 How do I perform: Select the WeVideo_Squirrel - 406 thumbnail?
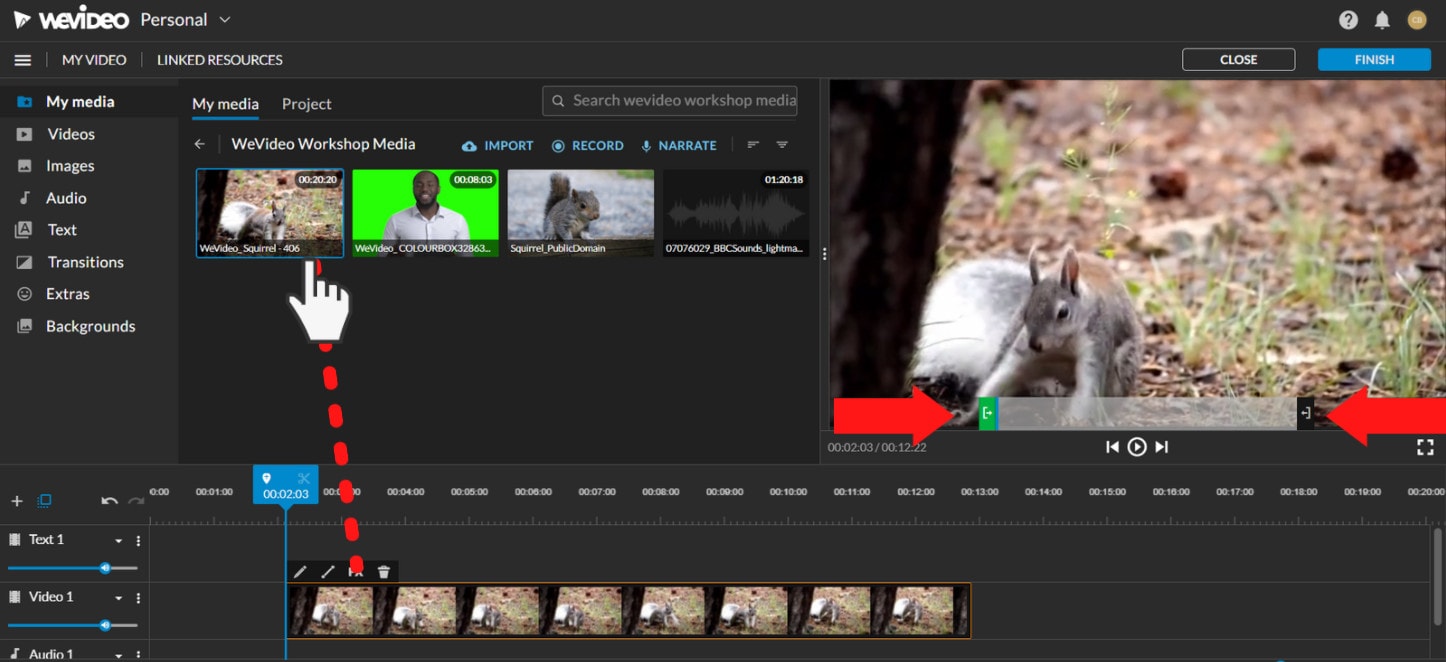(x=270, y=213)
